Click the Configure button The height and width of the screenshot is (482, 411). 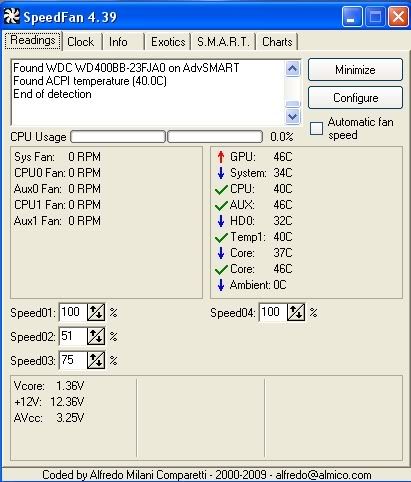pyautogui.click(x=355, y=98)
